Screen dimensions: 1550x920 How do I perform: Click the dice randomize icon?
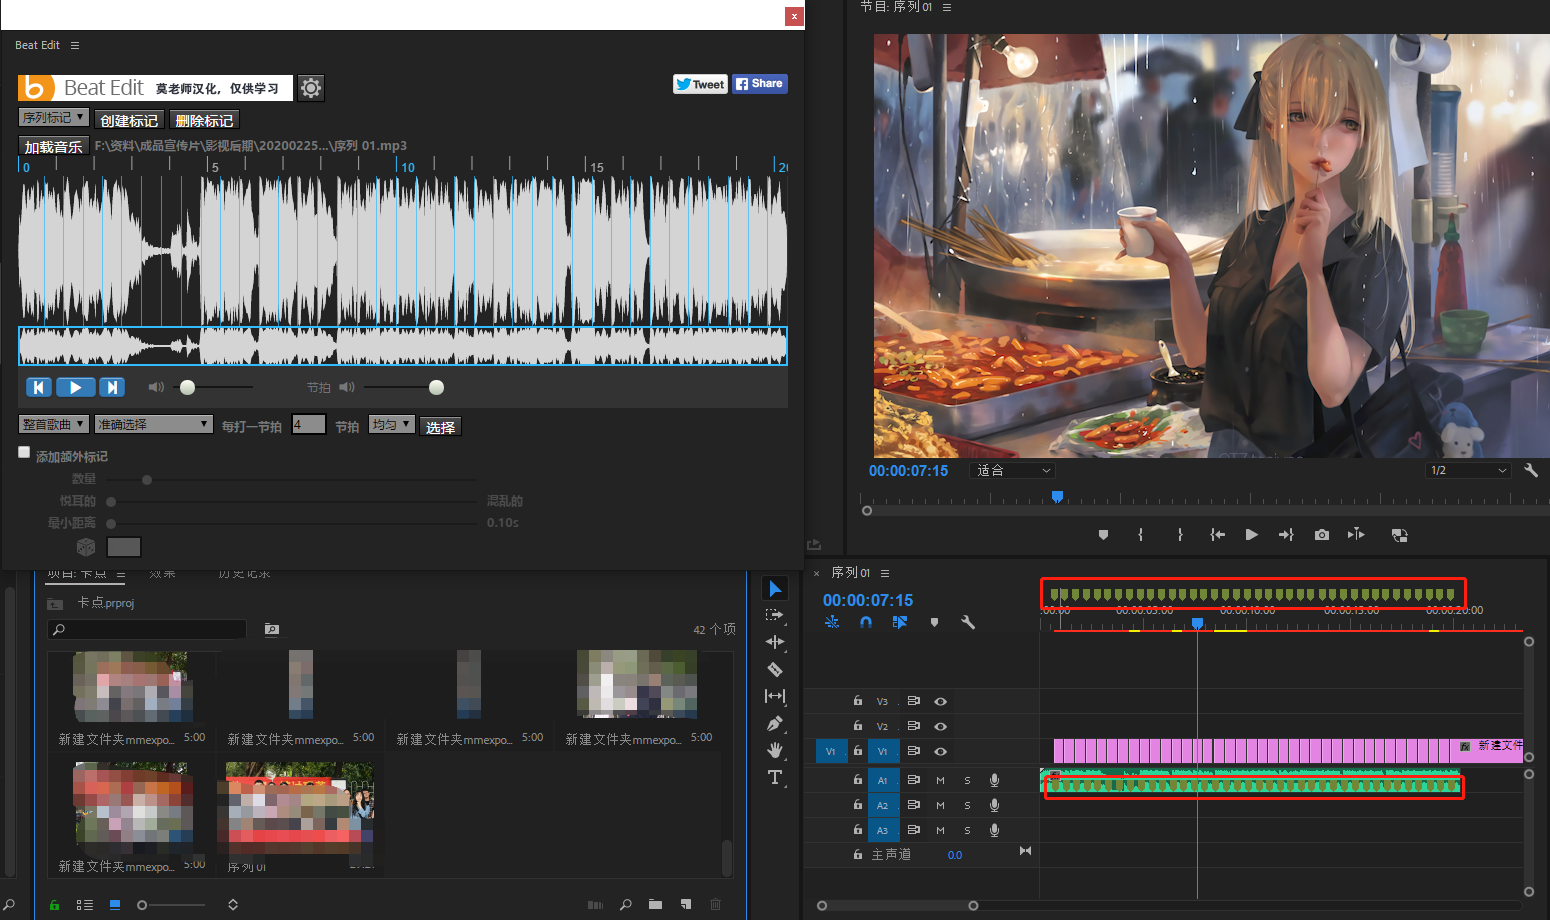pos(86,547)
